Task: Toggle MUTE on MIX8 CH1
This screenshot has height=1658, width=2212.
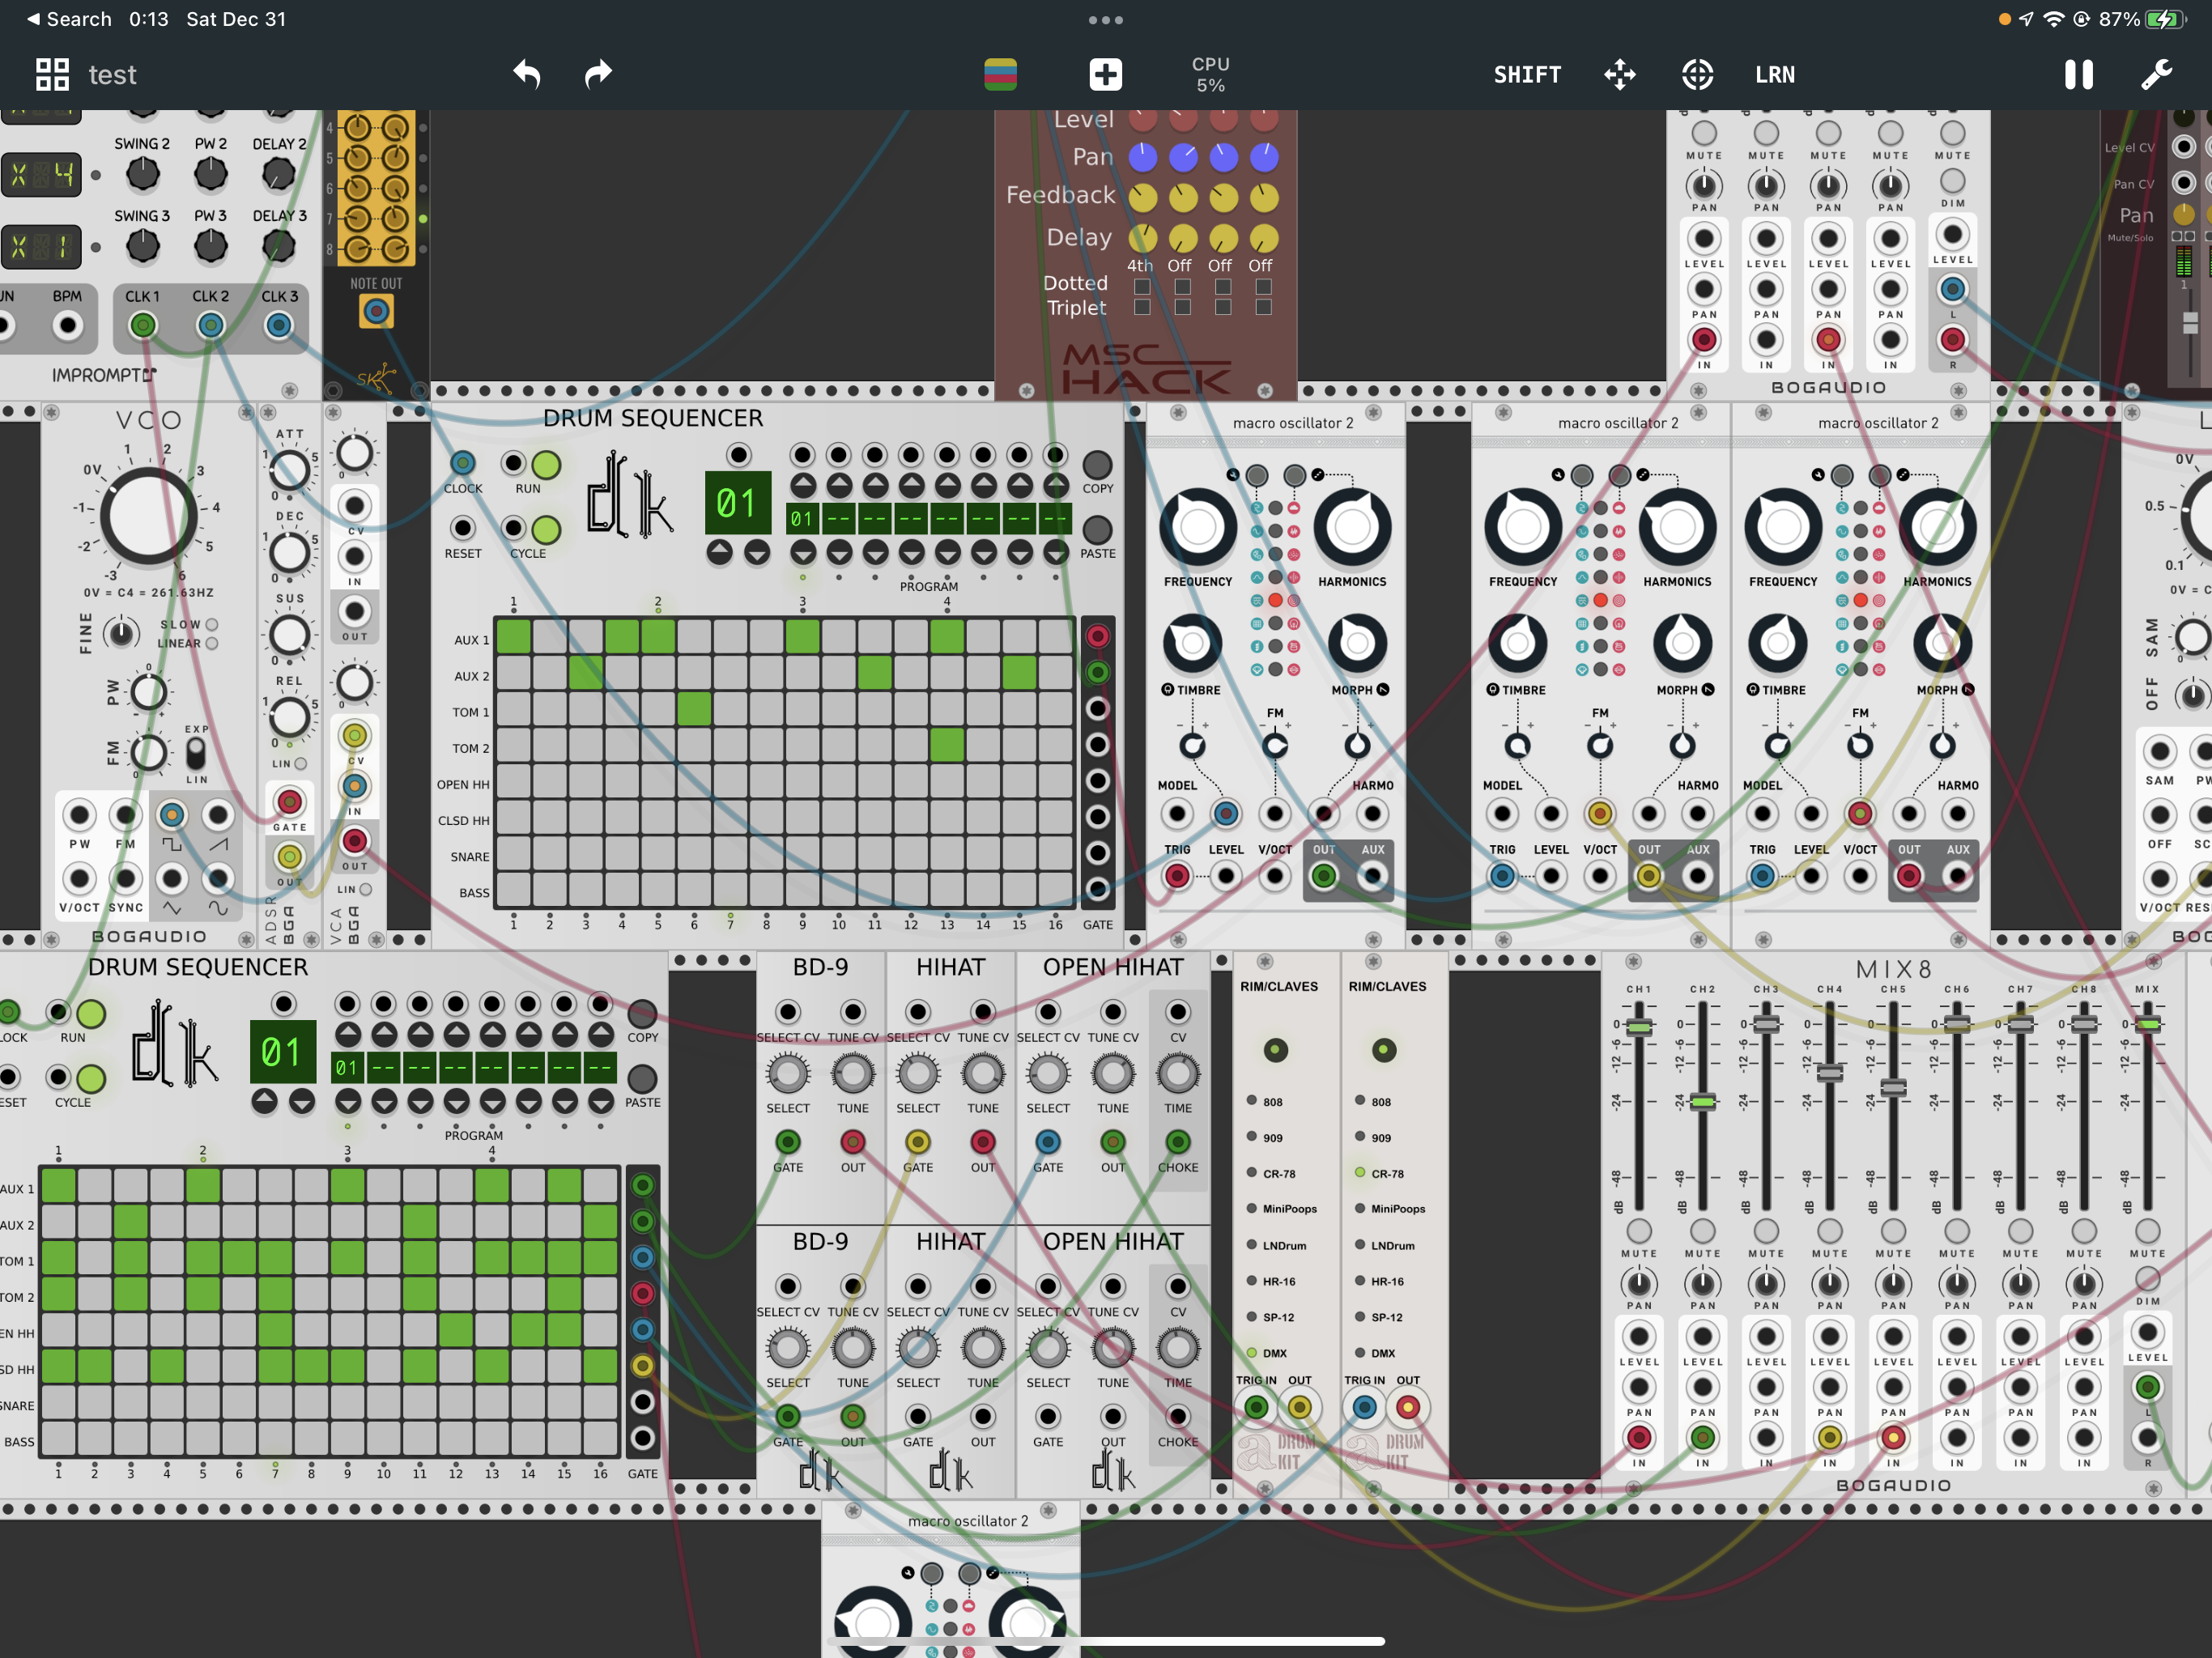Action: (x=1639, y=1231)
